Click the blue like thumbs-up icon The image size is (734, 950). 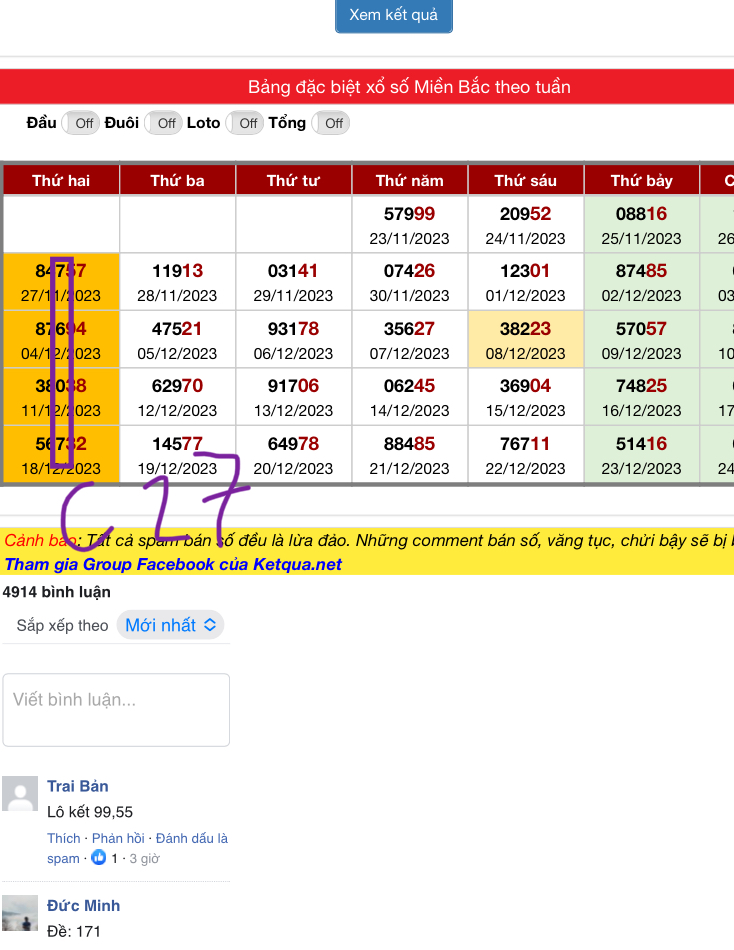(98, 858)
